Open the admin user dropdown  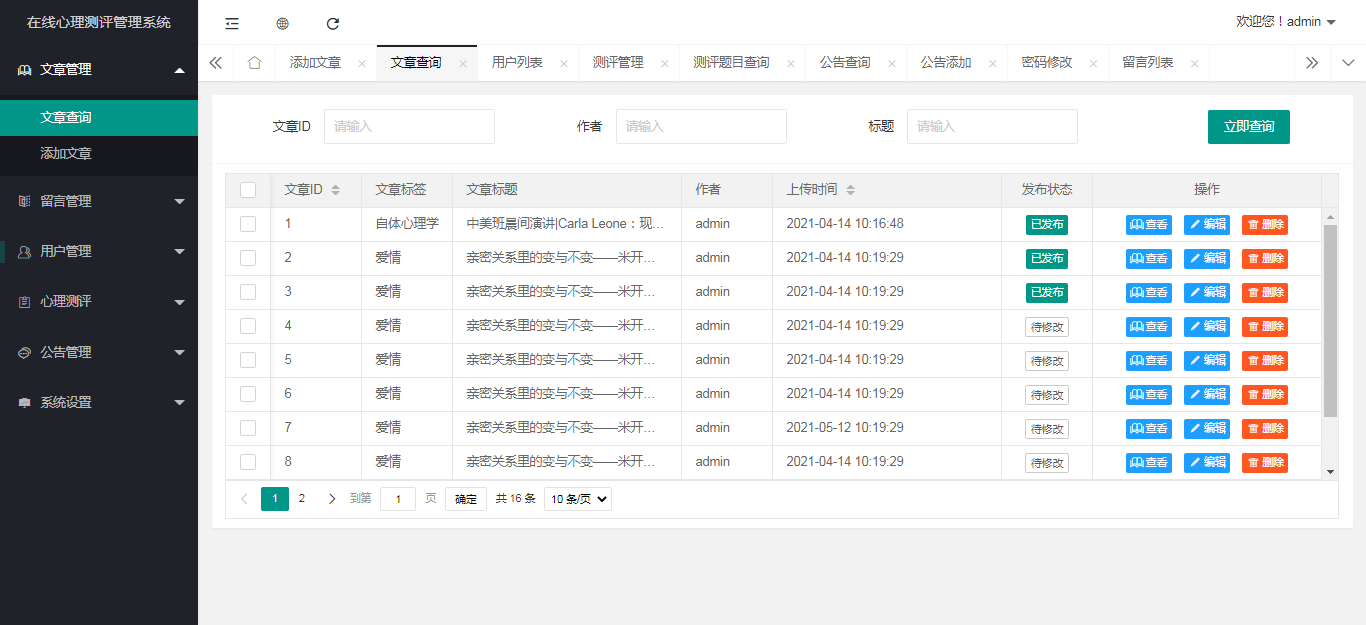pos(1286,22)
